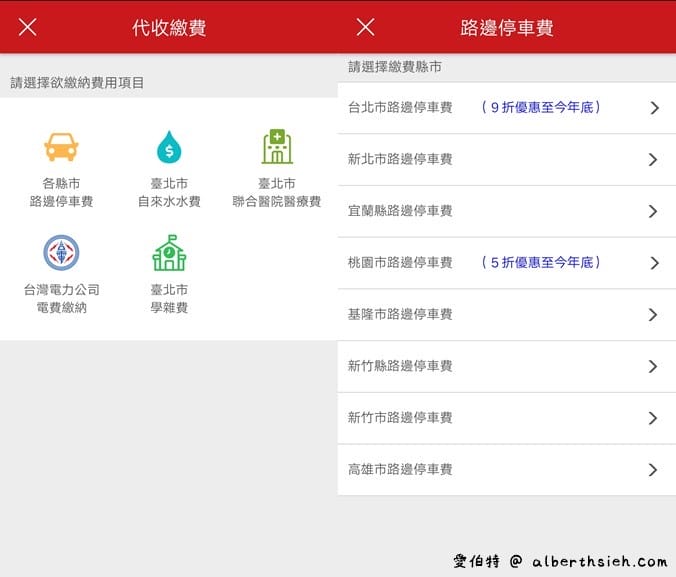
Task: Tap the orange car parking fee icon
Action: (61, 147)
